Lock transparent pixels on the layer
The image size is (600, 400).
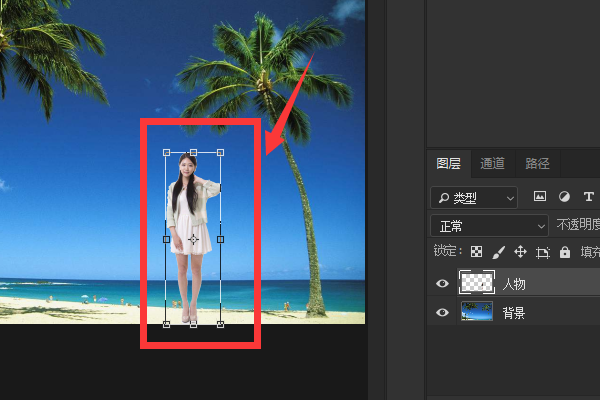(x=477, y=253)
